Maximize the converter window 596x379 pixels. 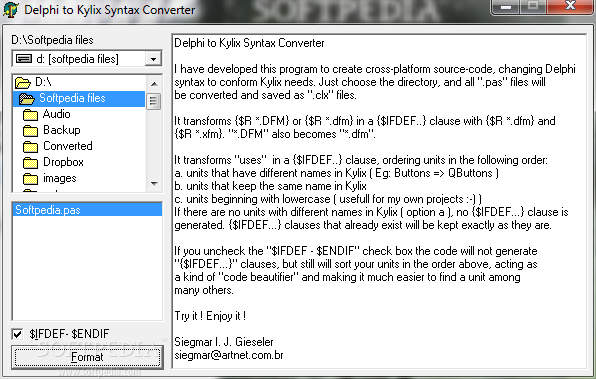[533, 6]
